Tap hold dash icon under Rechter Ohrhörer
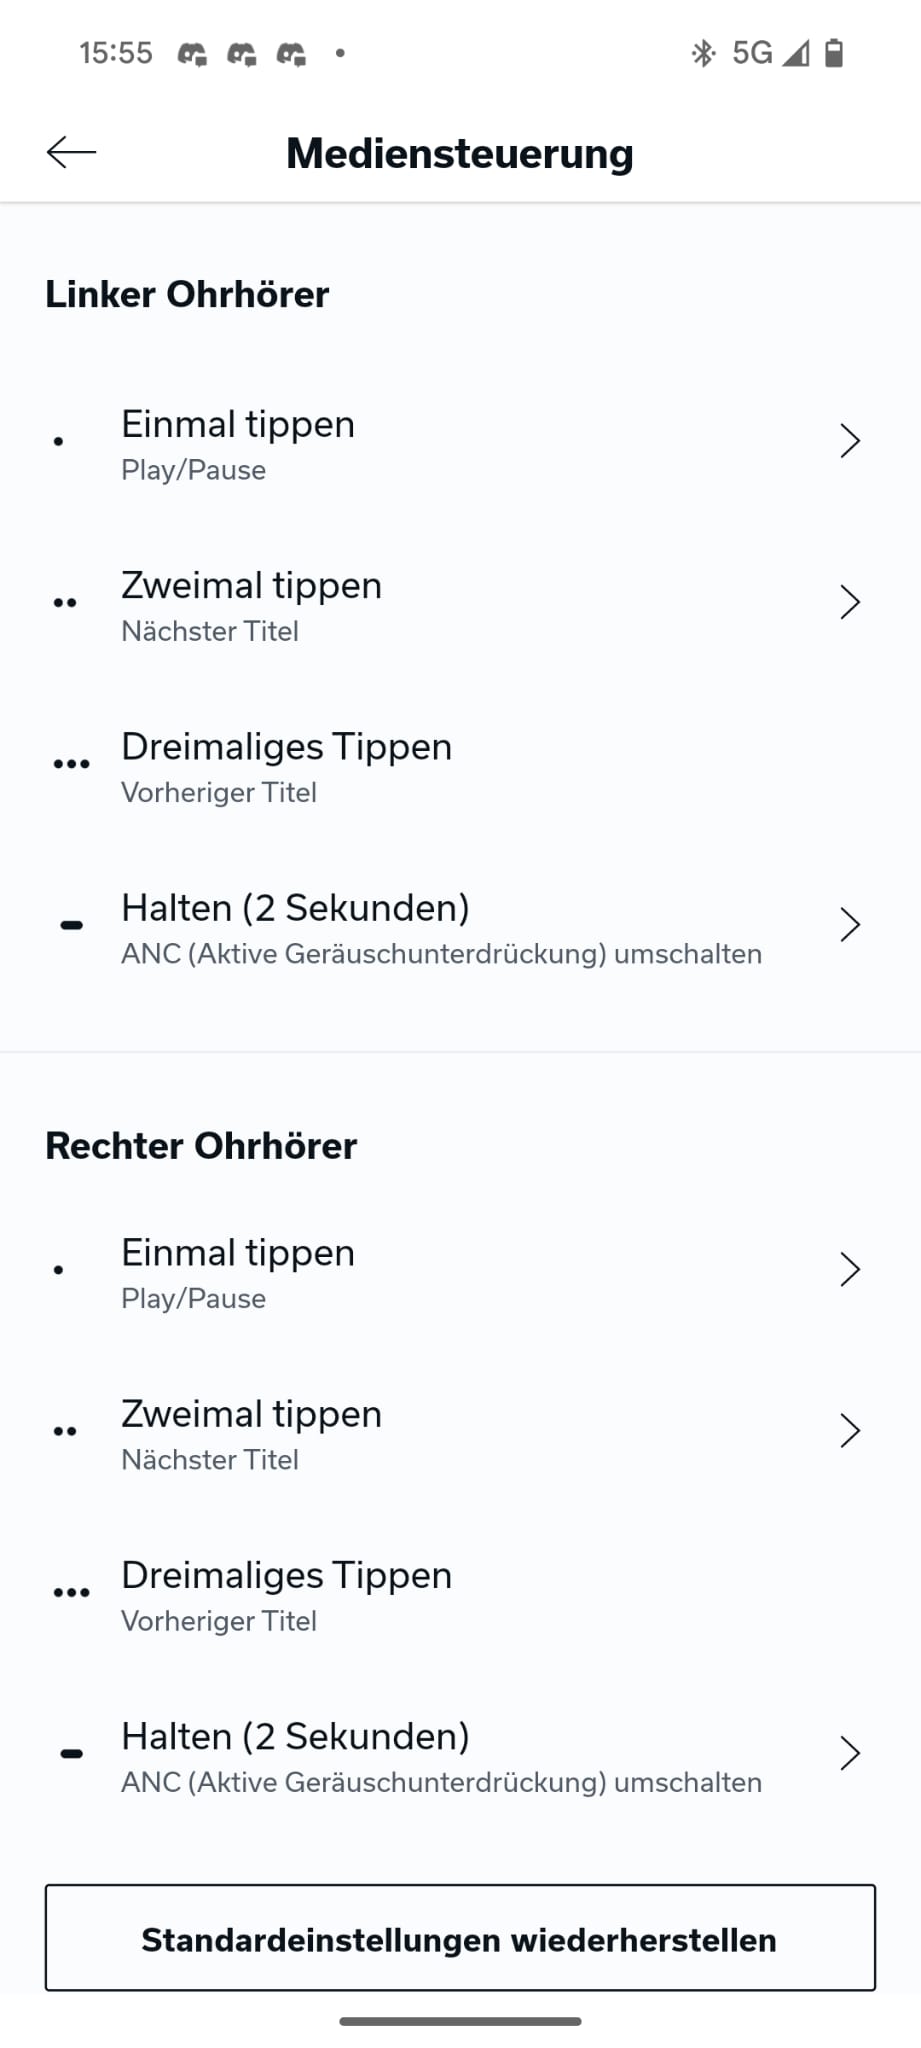Viewport: 921px width, 2048px height. point(71,1753)
